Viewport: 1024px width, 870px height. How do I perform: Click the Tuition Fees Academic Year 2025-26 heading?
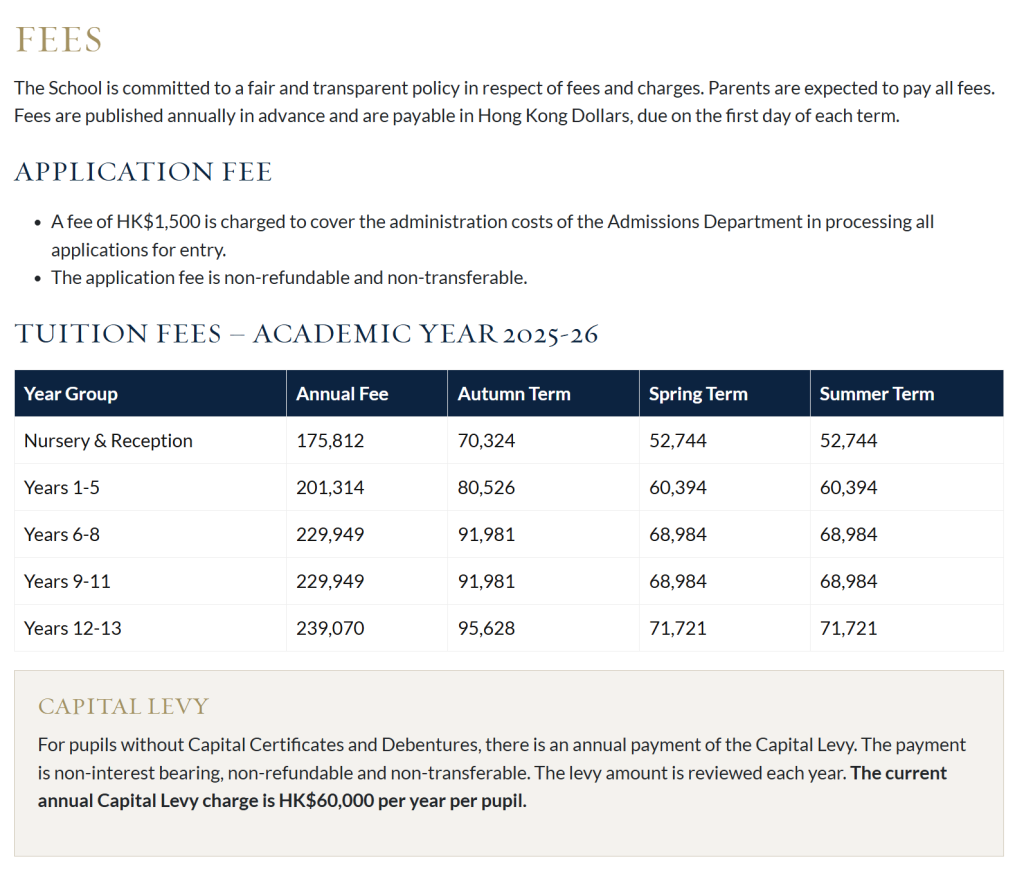[x=306, y=333]
